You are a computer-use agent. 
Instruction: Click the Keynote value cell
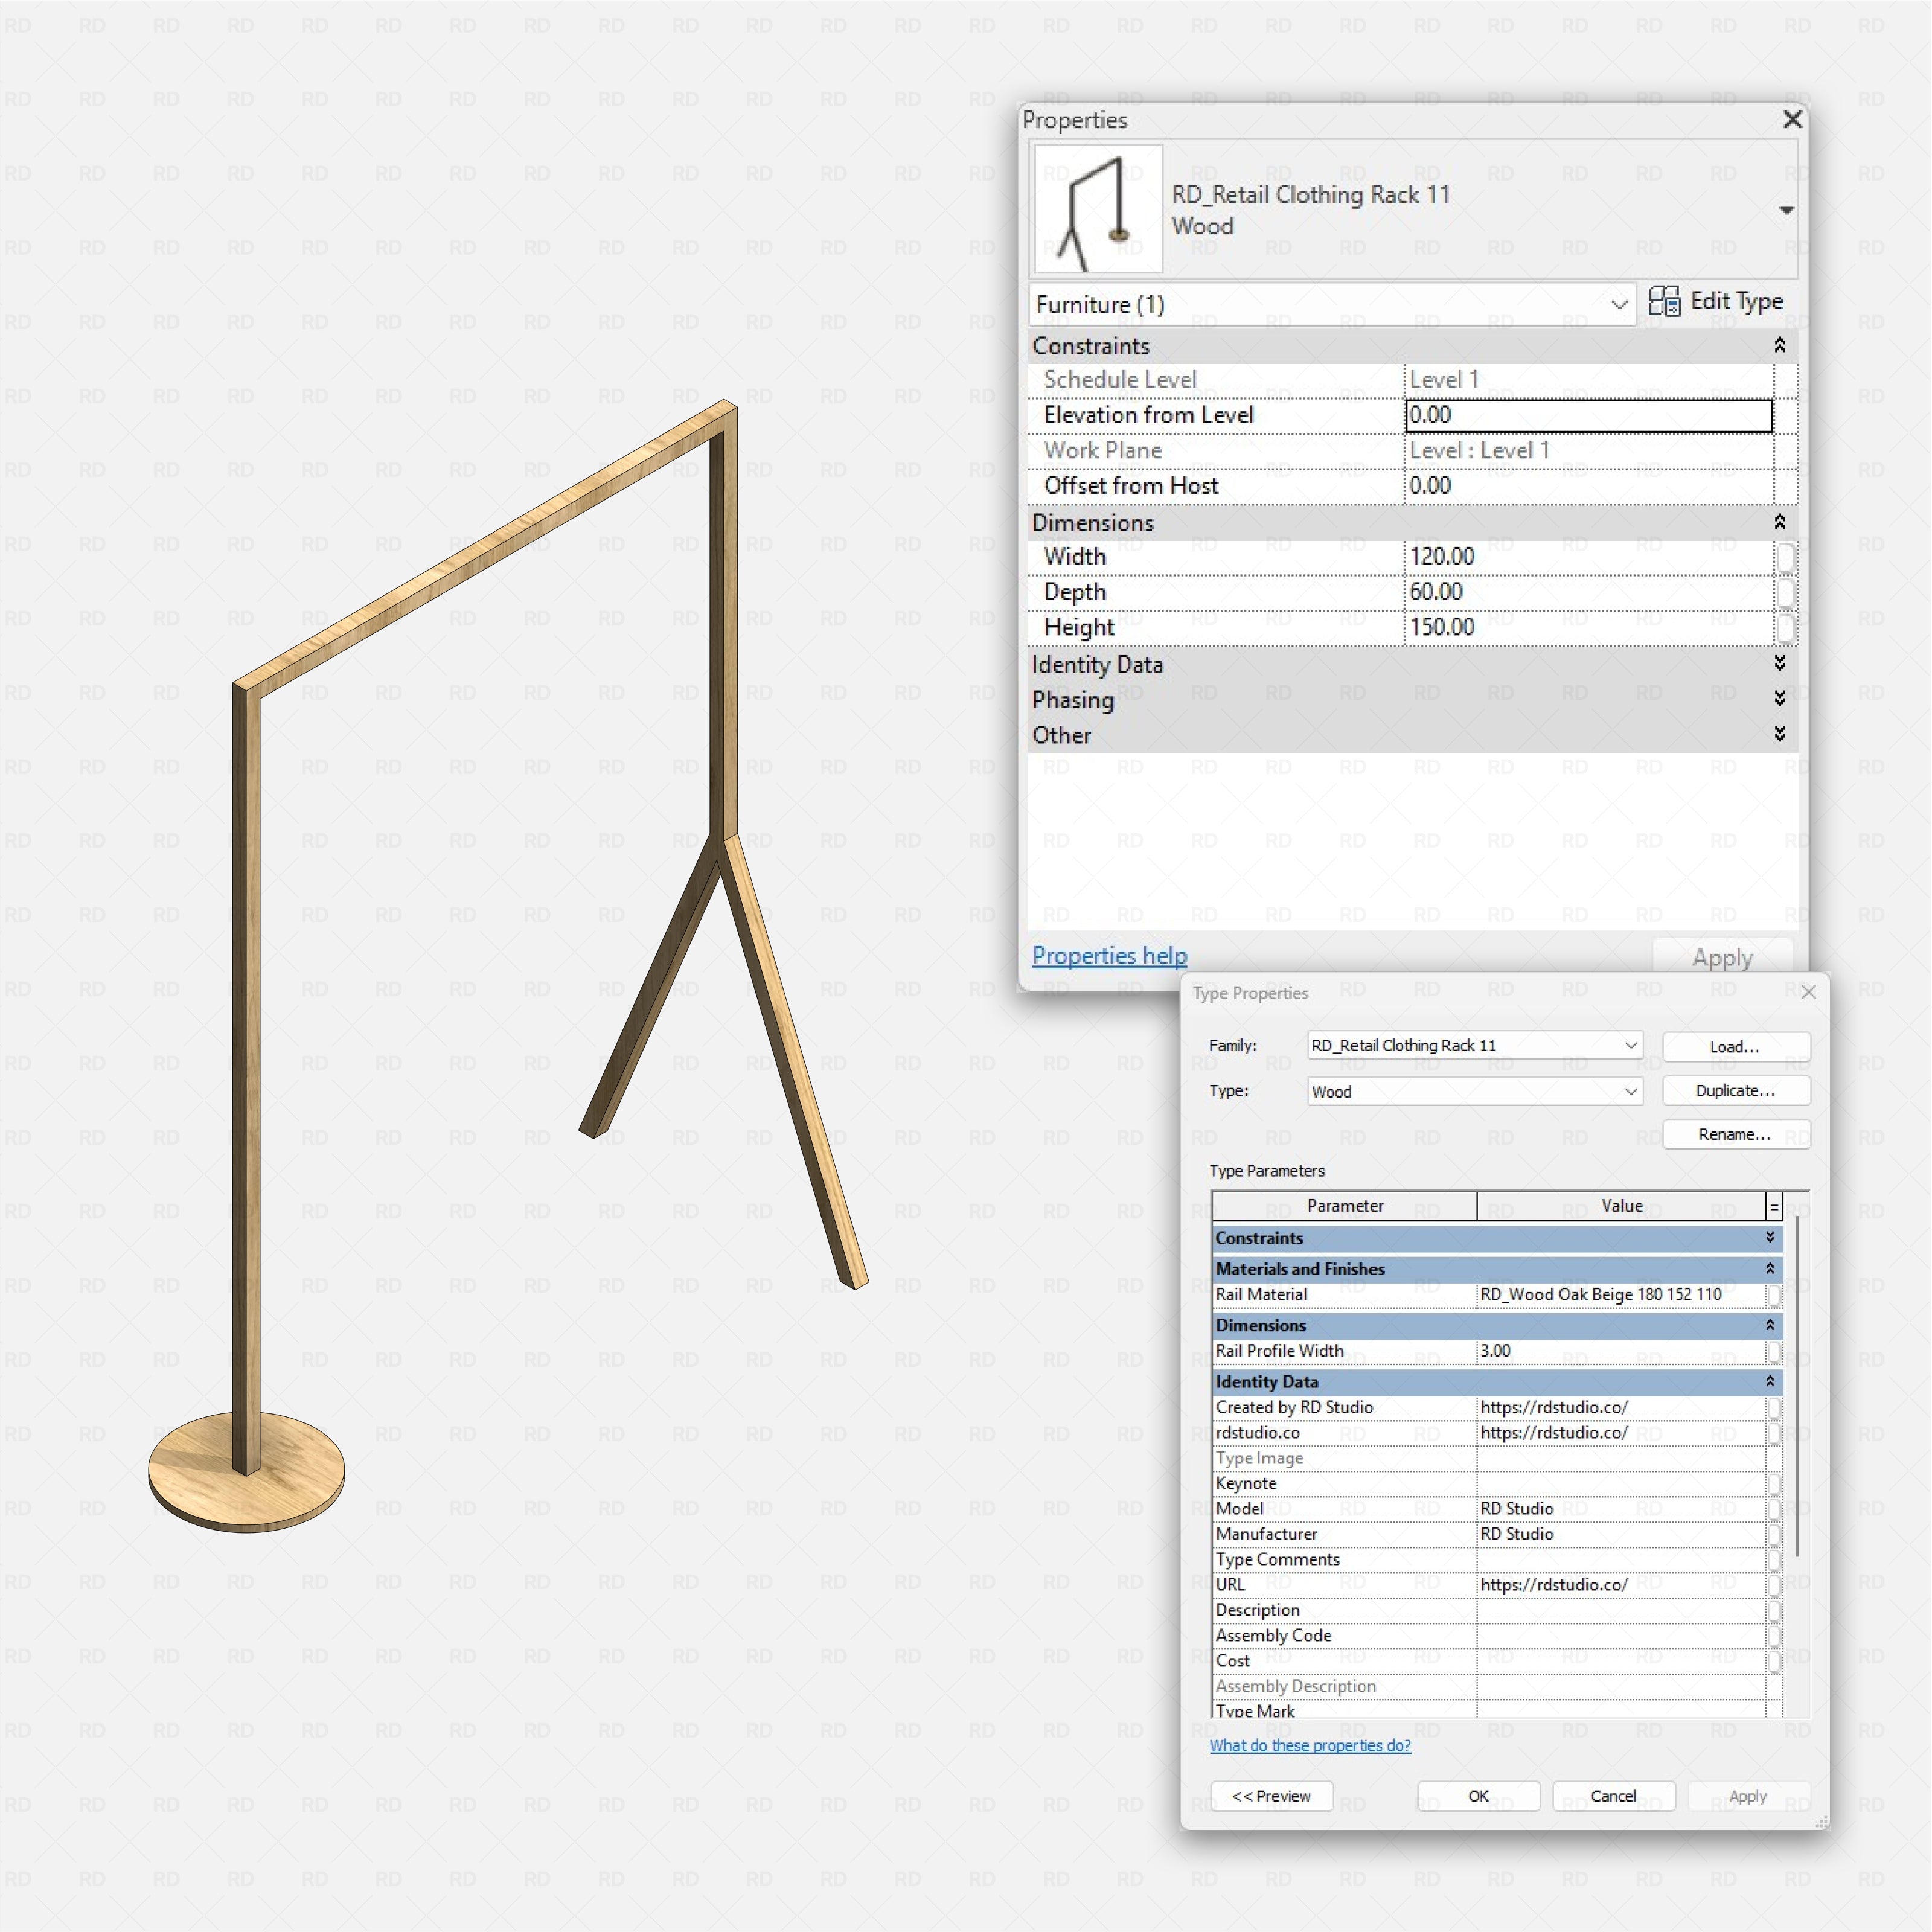pos(1620,1483)
